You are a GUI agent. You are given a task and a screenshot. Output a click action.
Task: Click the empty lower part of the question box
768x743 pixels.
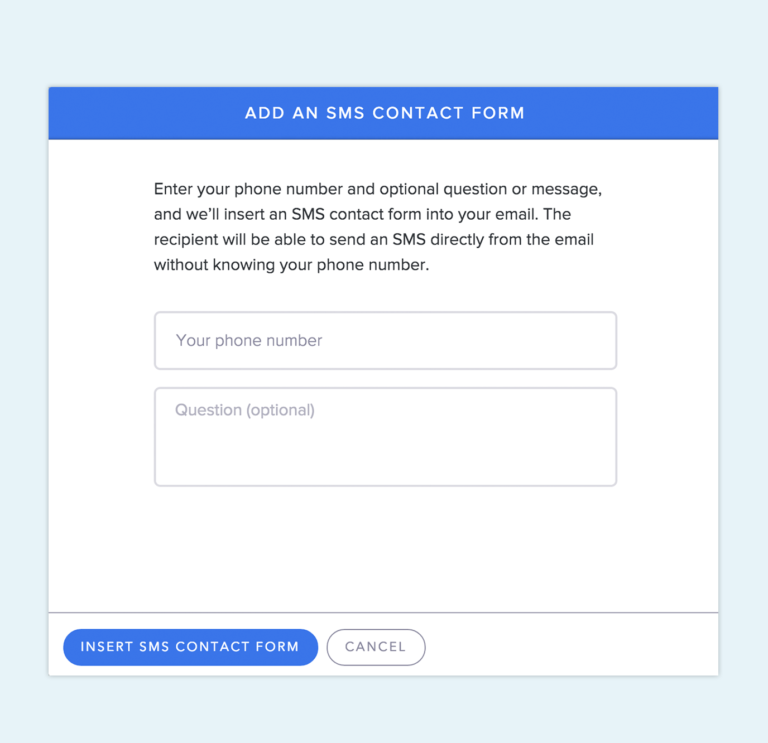tap(385, 458)
